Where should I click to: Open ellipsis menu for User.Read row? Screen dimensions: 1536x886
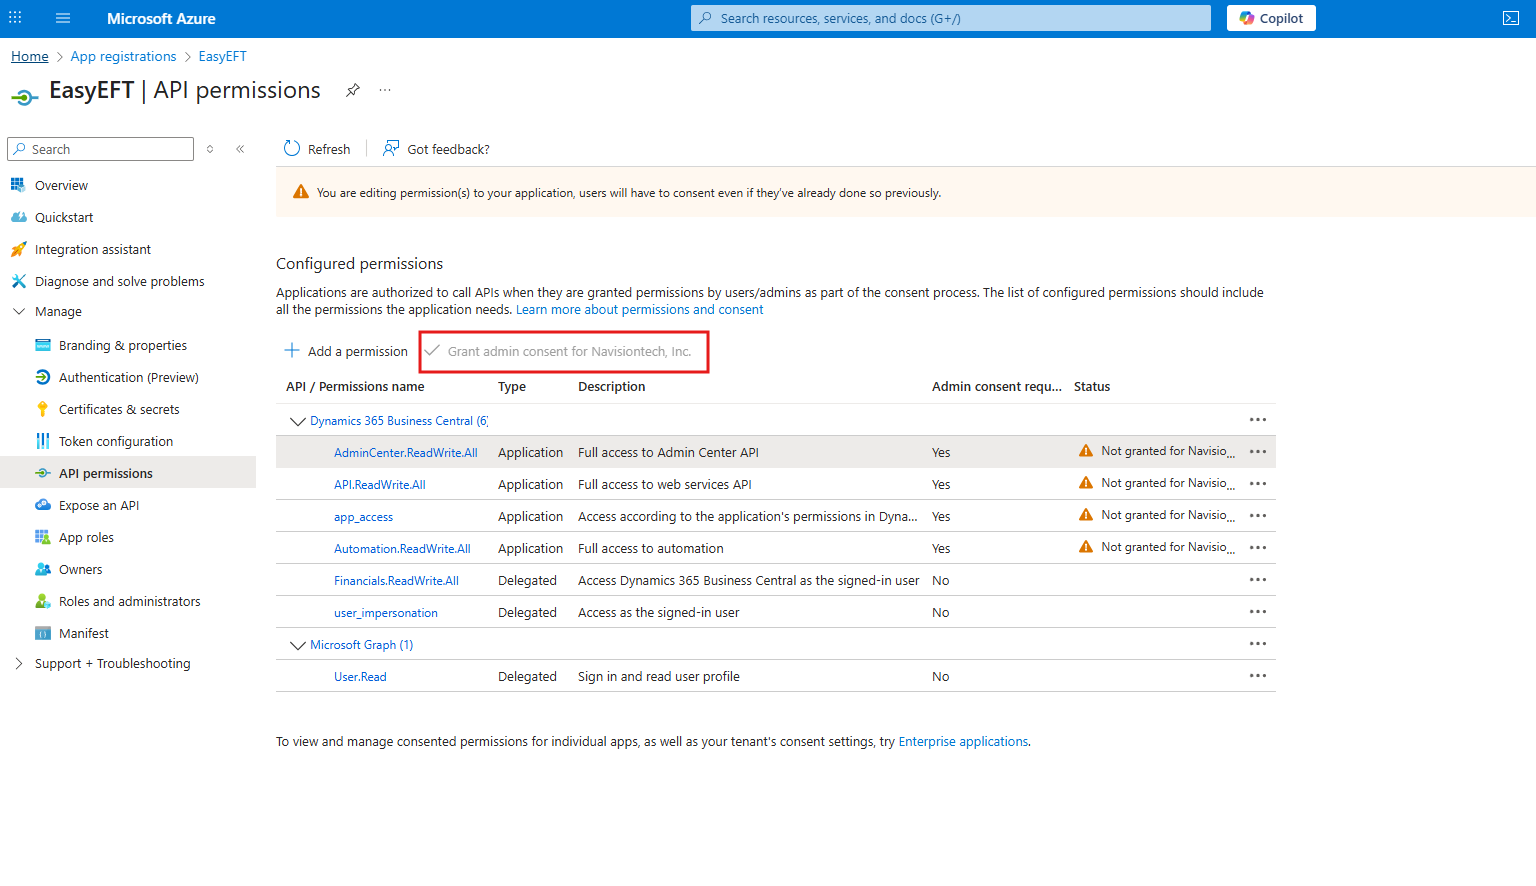pos(1257,676)
